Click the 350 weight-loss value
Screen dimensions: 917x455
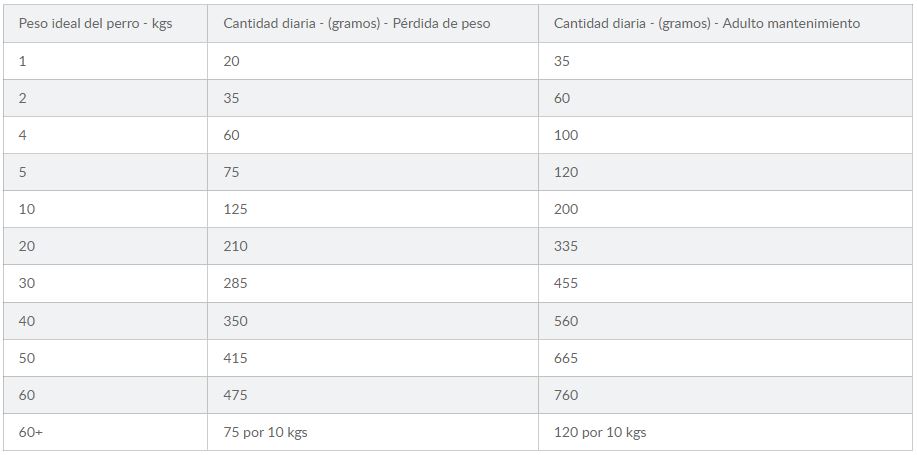coord(373,321)
